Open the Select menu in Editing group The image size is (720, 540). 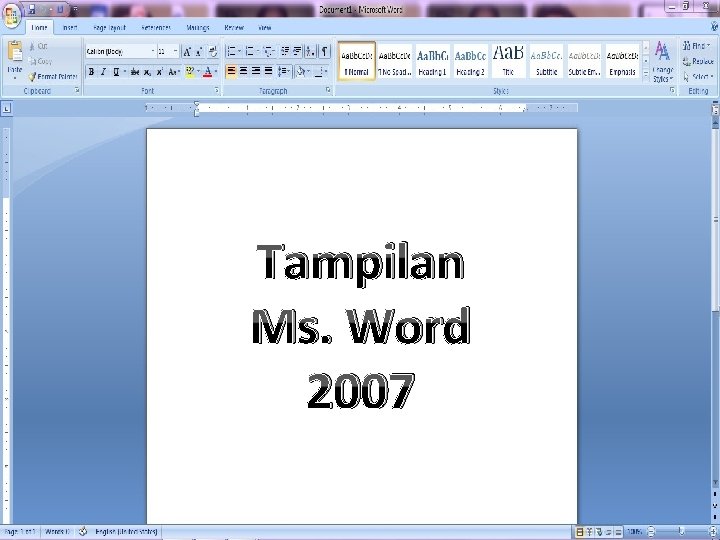[x=698, y=77]
